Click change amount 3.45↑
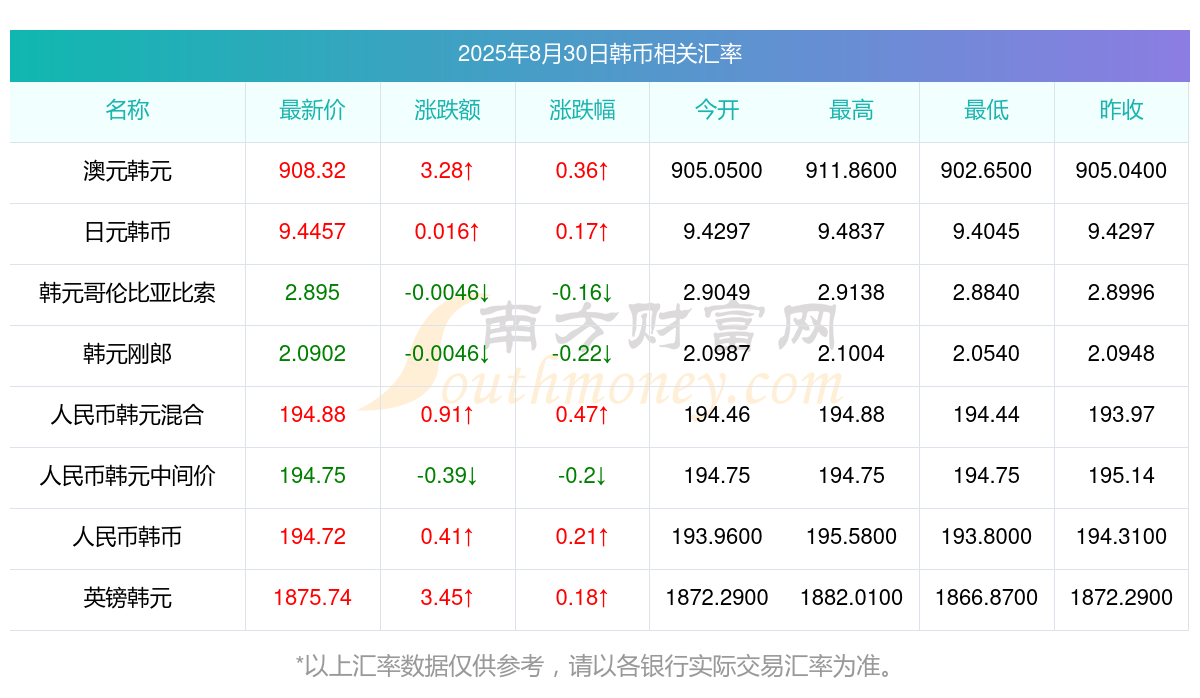Image resolution: width=1200 pixels, height=698 pixels. click(448, 598)
